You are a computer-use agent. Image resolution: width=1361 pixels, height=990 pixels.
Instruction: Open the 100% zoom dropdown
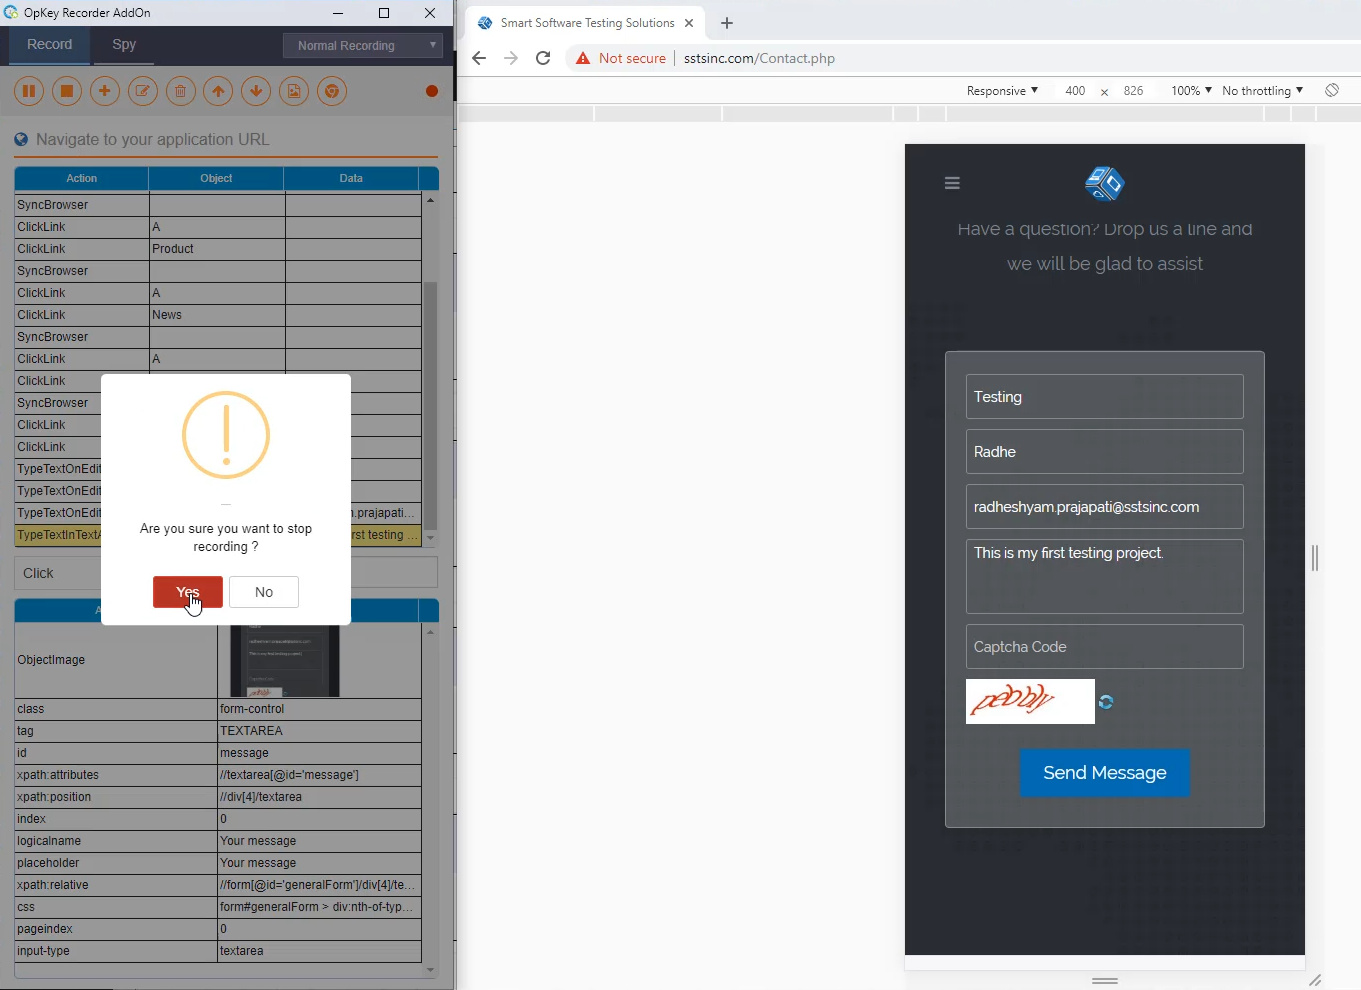tap(1191, 90)
